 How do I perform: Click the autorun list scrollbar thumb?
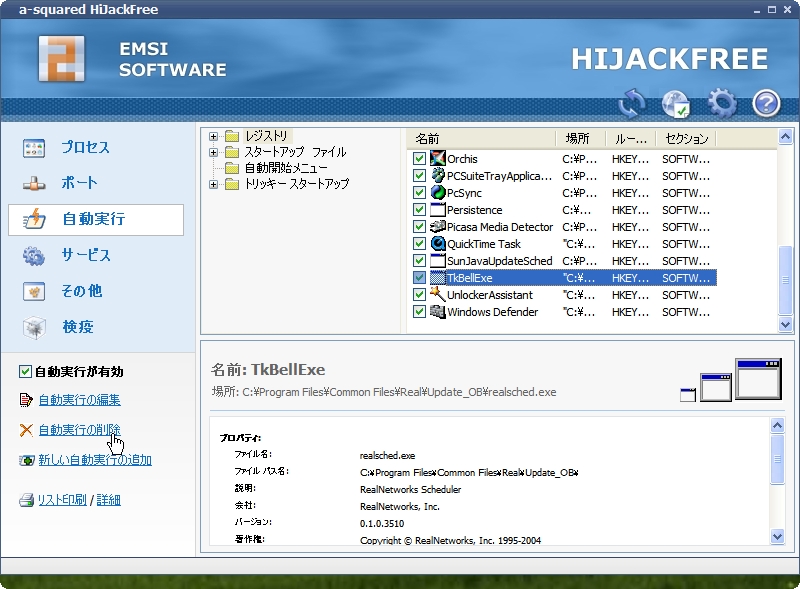pyautogui.click(x=785, y=280)
